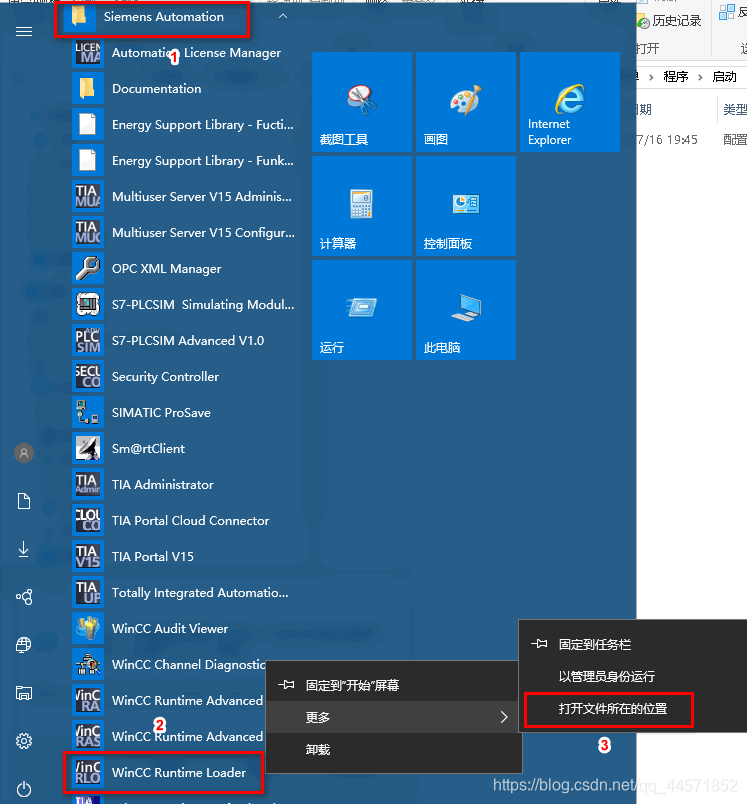Launch TIA Portal V15 icon
The width and height of the screenshot is (747, 804).
tap(88, 556)
